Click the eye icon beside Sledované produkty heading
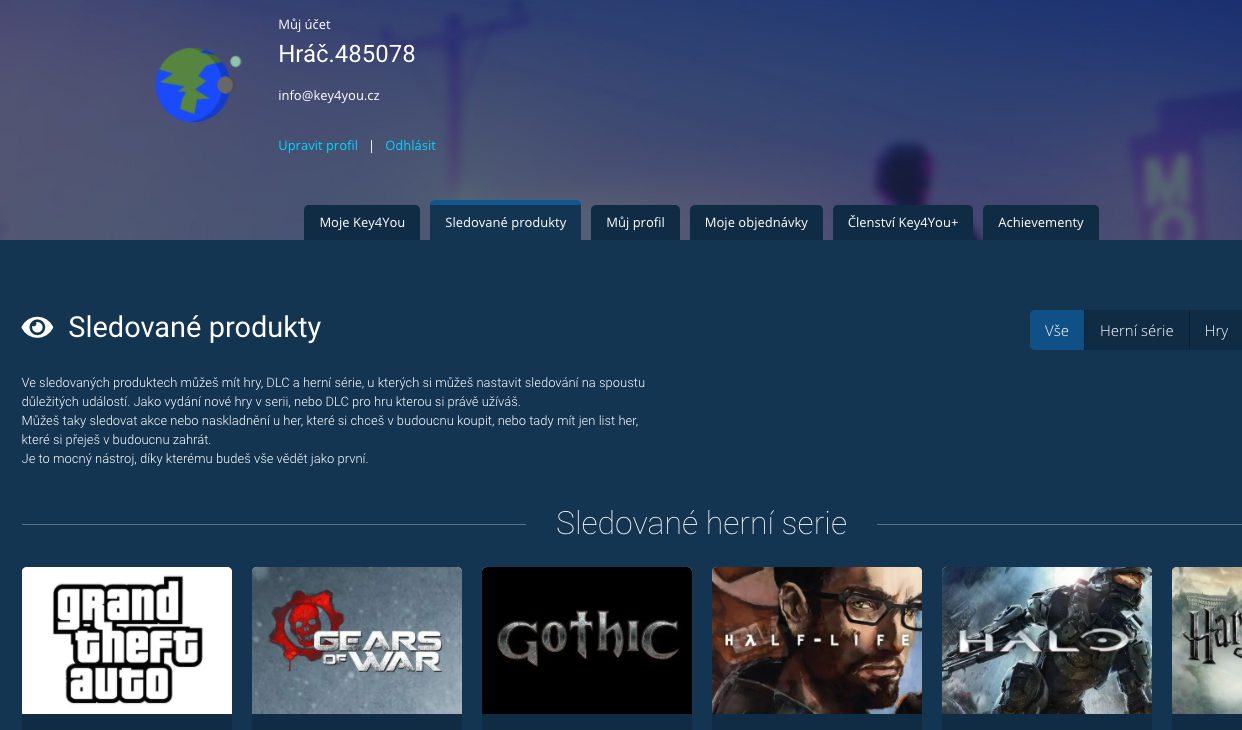The width and height of the screenshot is (1242, 730). 38,327
